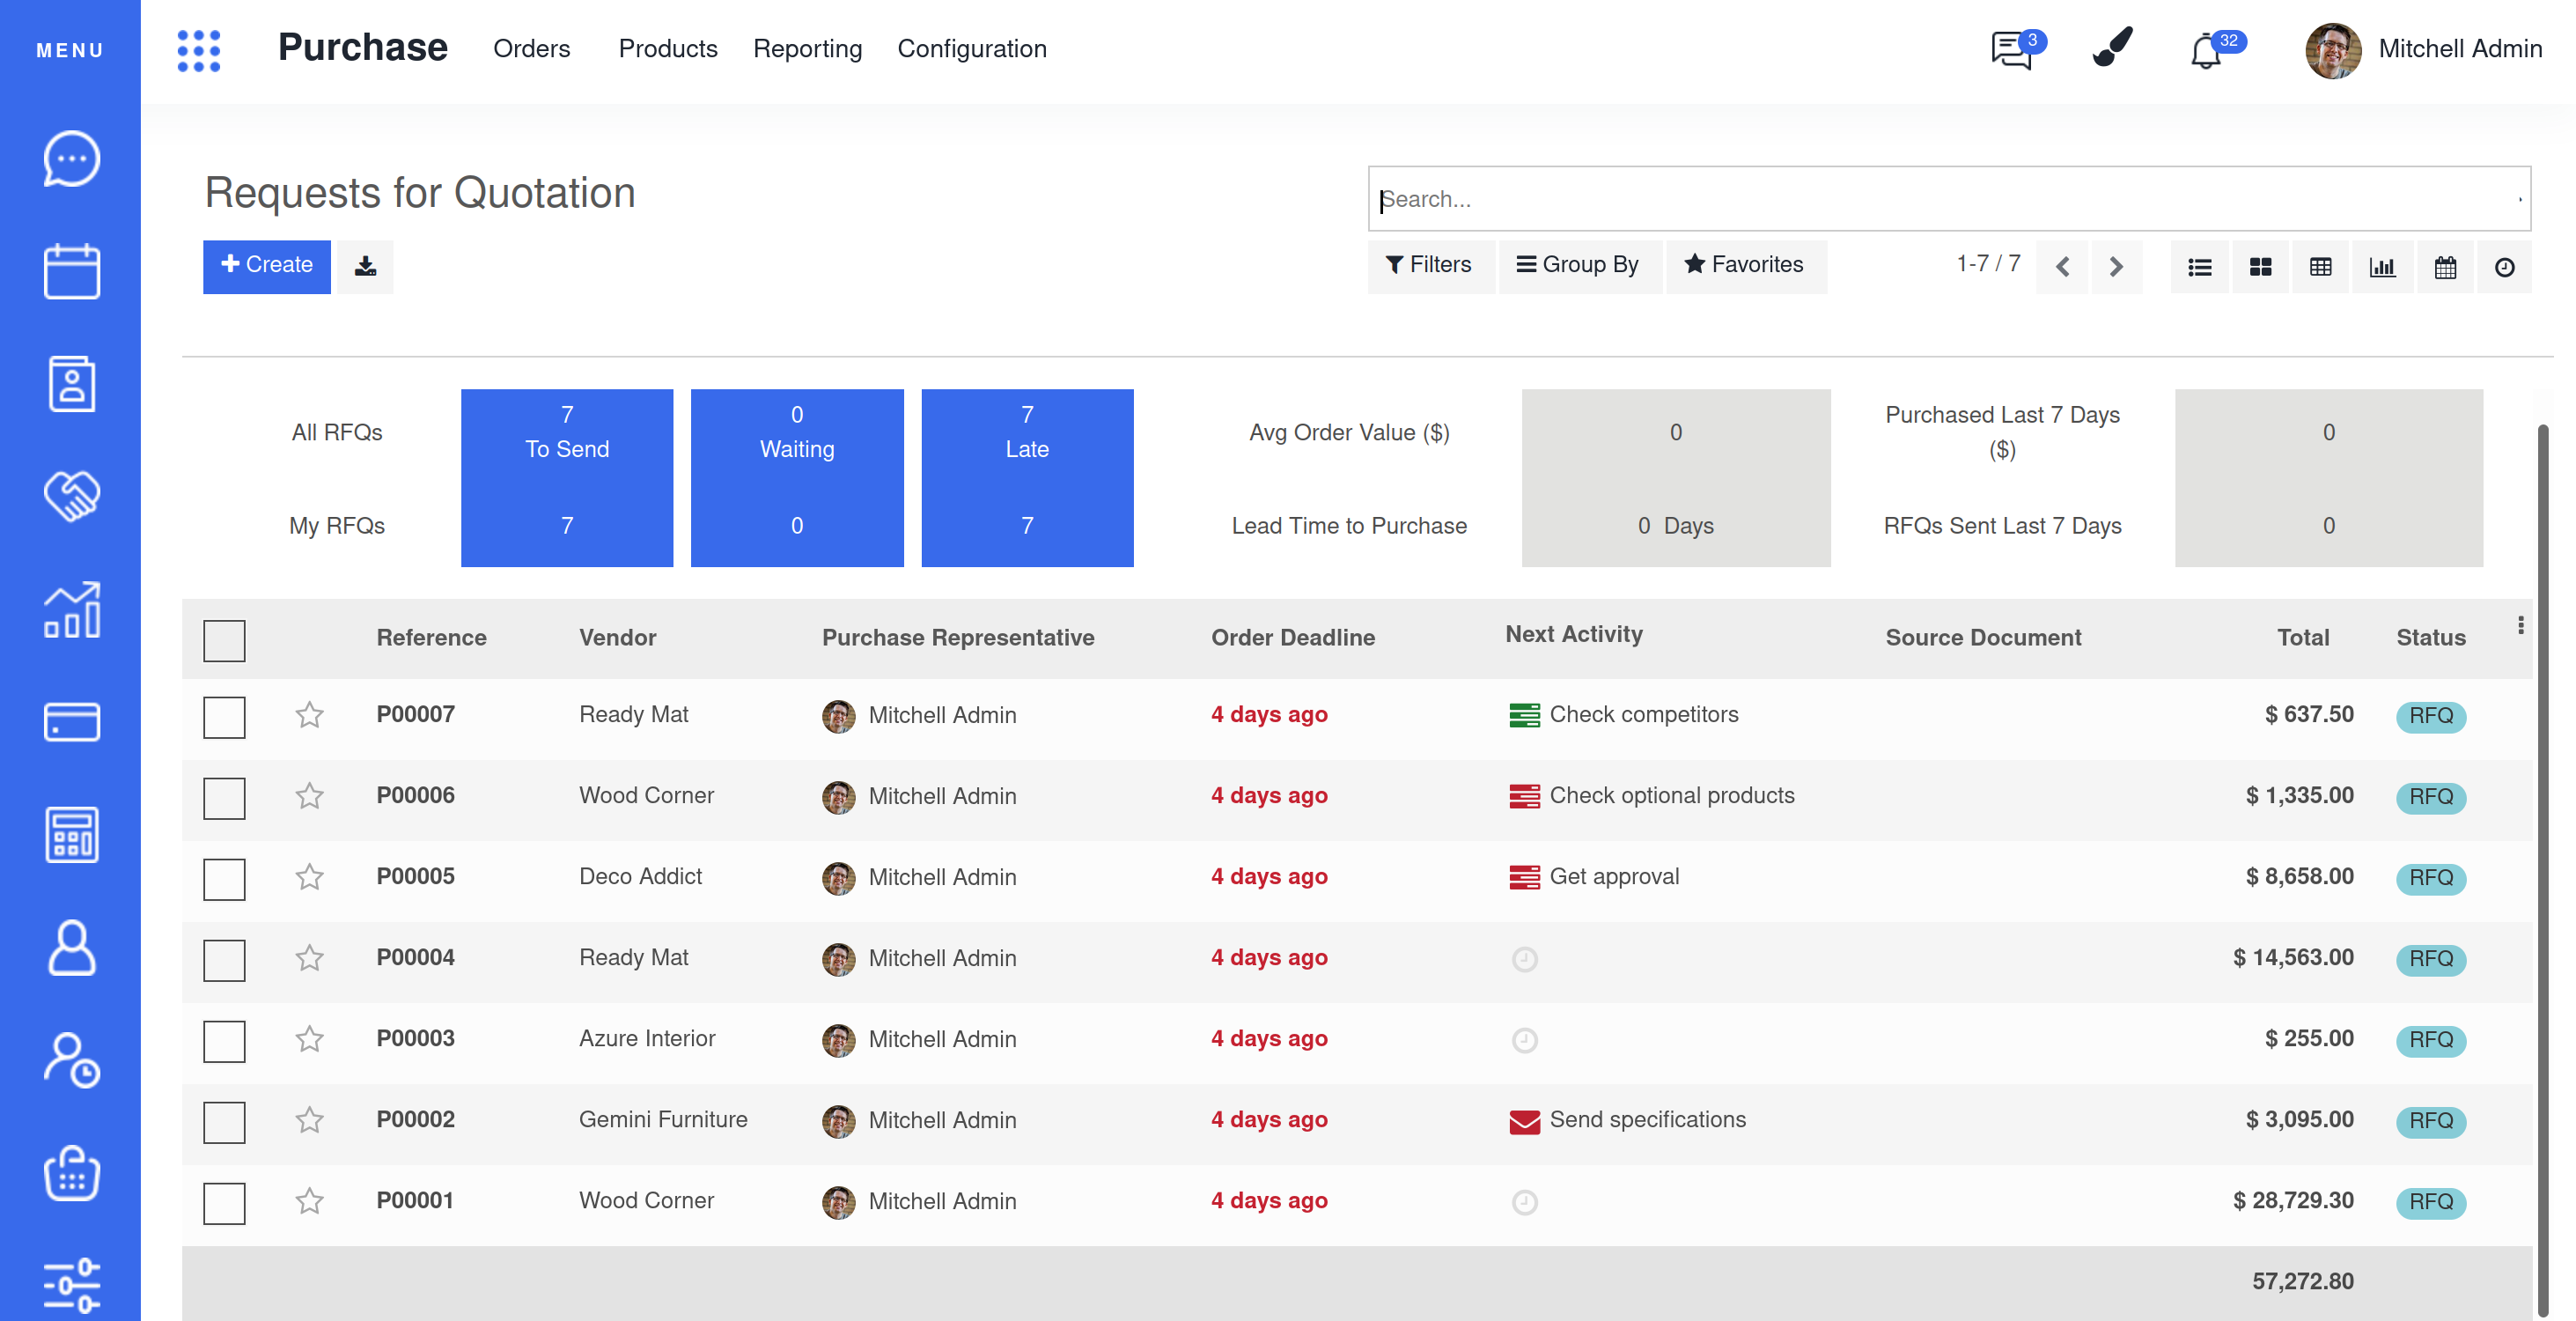Open the Discuss chat sidebar icon
The image size is (2576, 1321).
pos(71,159)
